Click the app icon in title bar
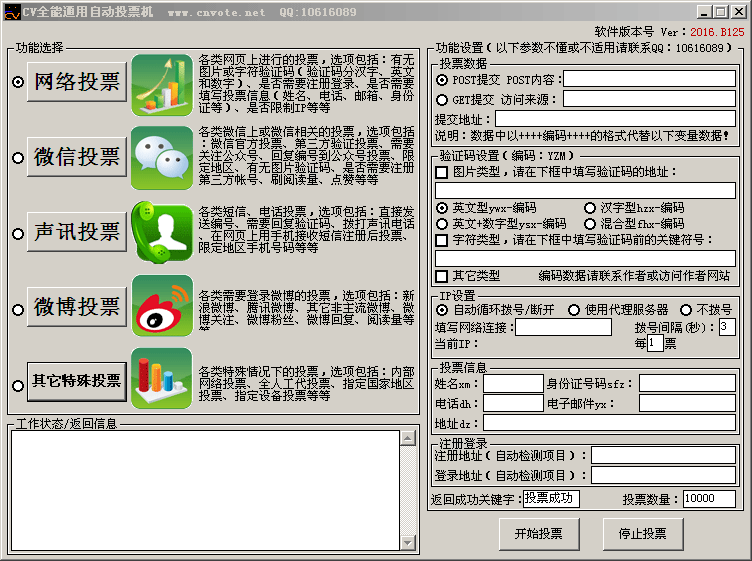 click(x=12, y=12)
